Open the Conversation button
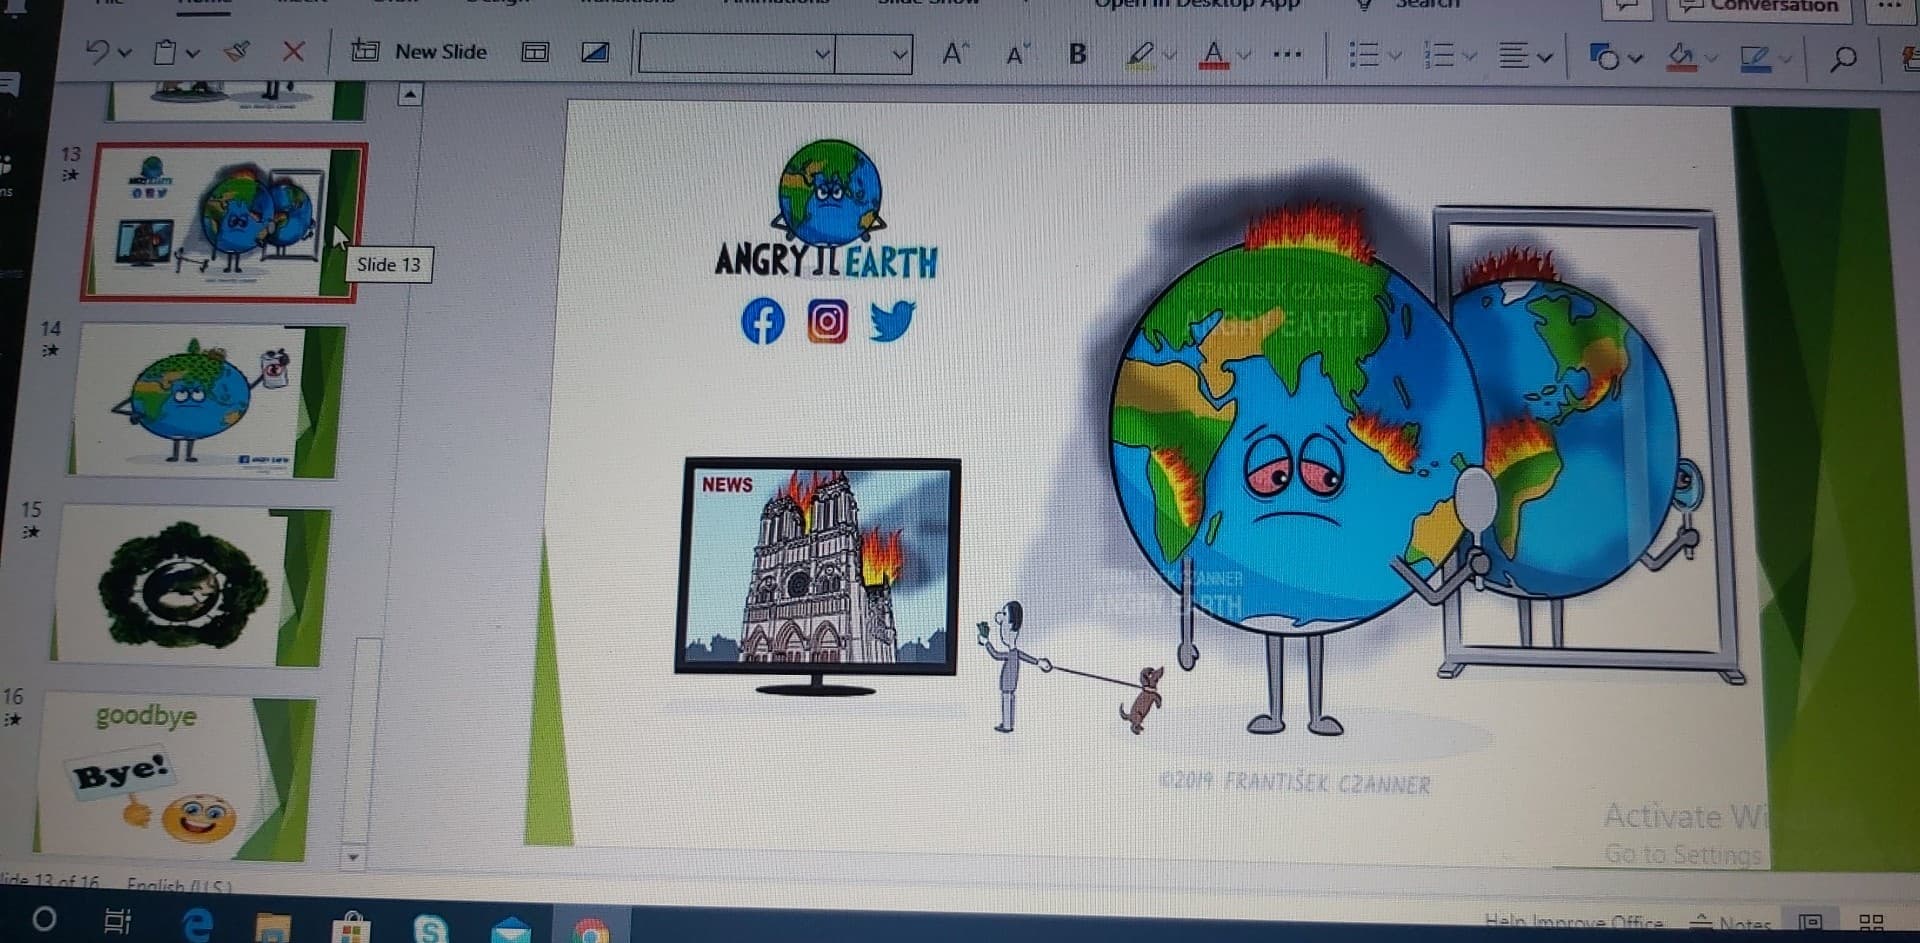This screenshot has height=943, width=1920. 1760,8
